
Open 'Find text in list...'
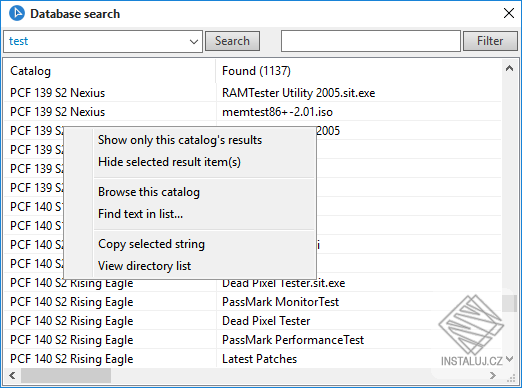pos(141,214)
